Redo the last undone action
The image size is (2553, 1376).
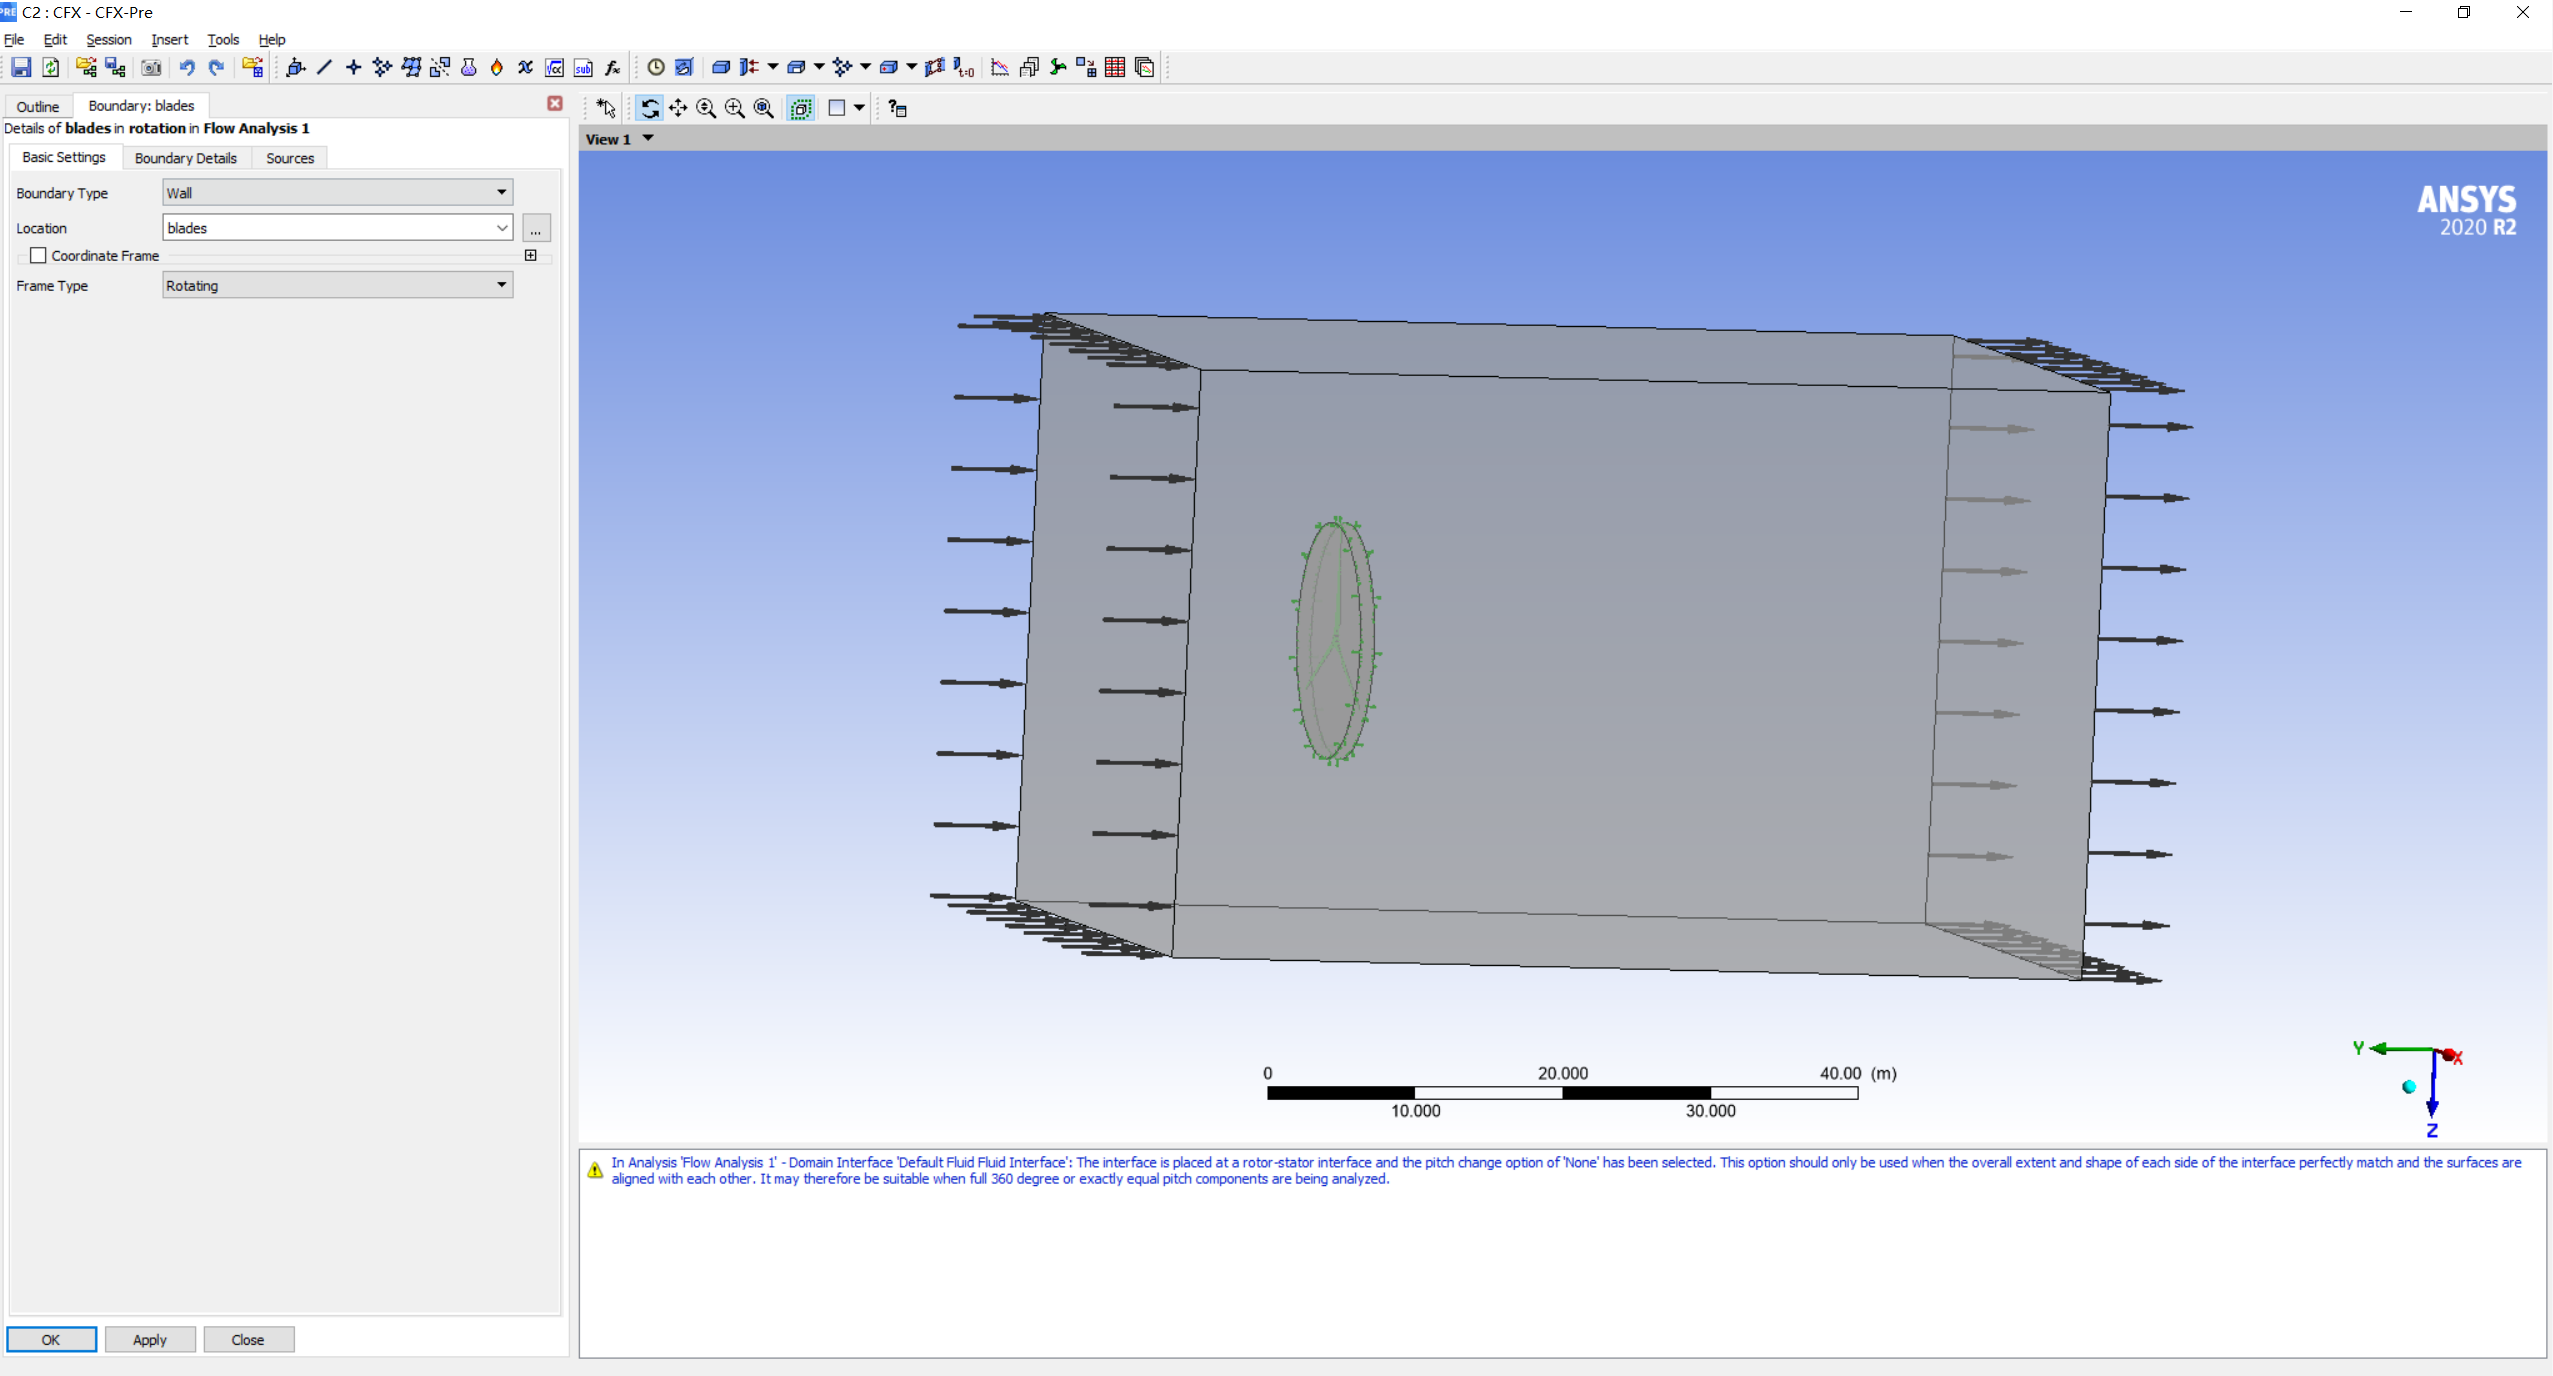click(216, 67)
